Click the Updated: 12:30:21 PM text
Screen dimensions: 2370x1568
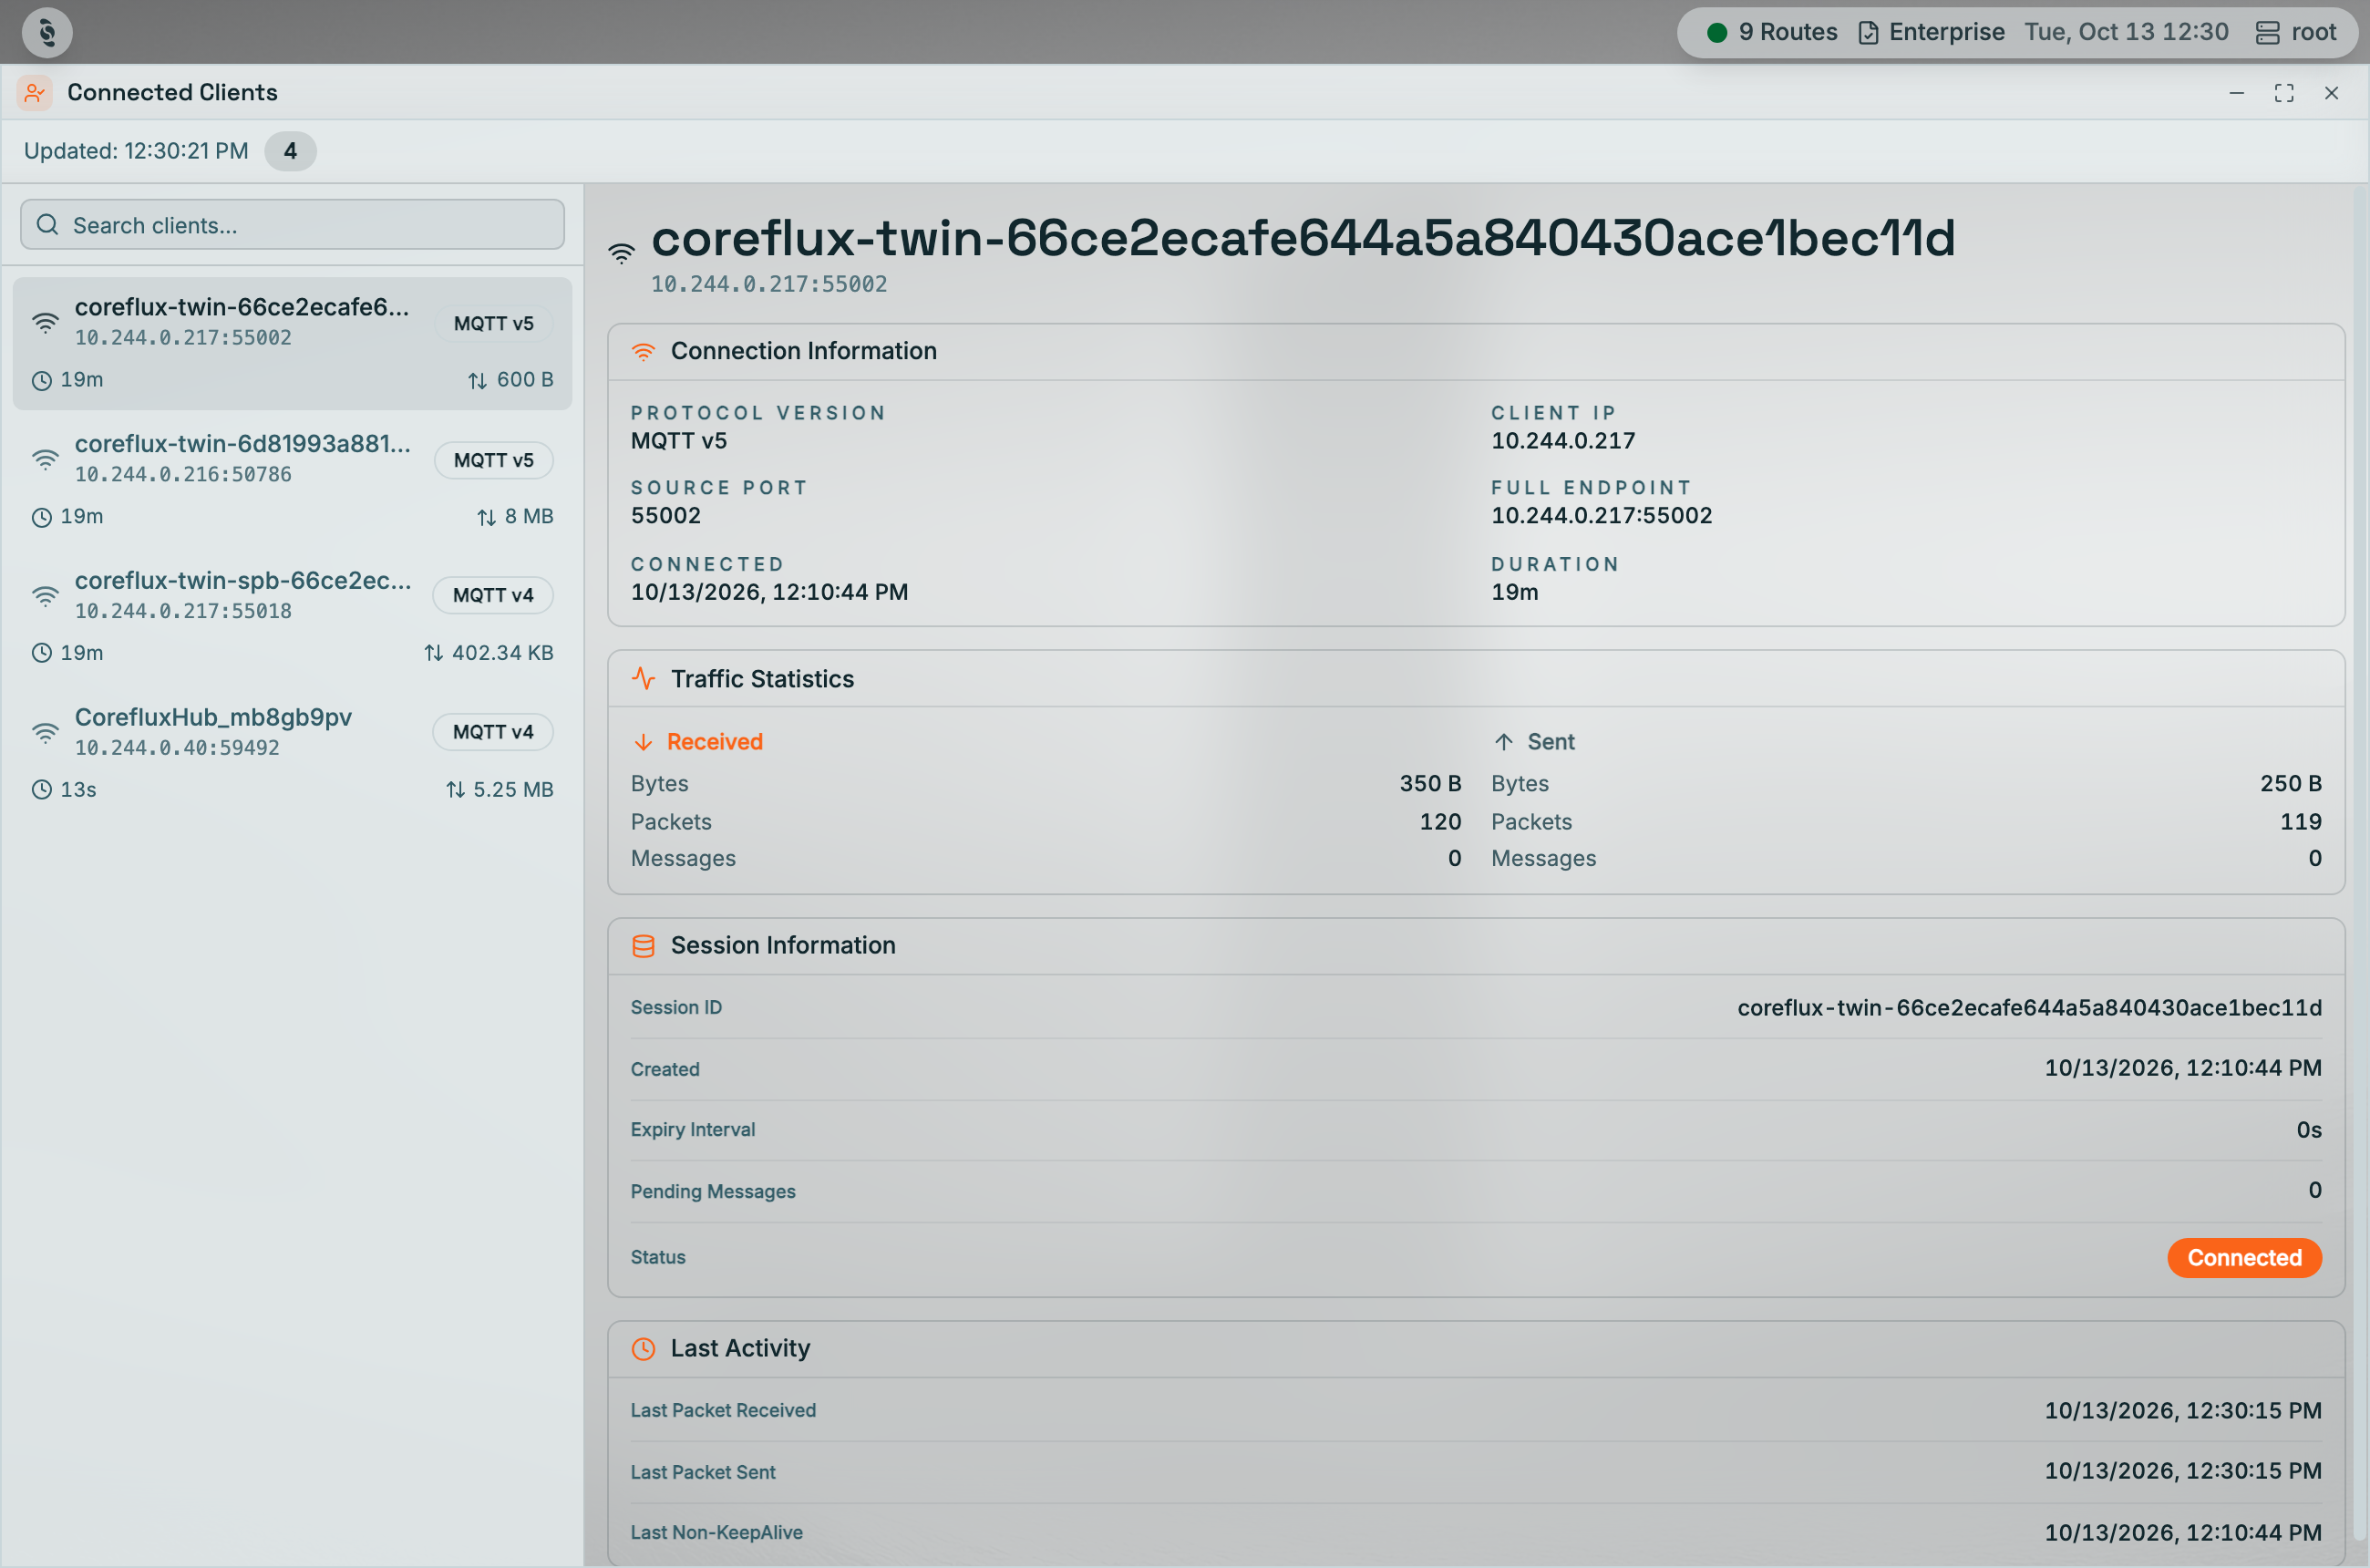coord(136,151)
